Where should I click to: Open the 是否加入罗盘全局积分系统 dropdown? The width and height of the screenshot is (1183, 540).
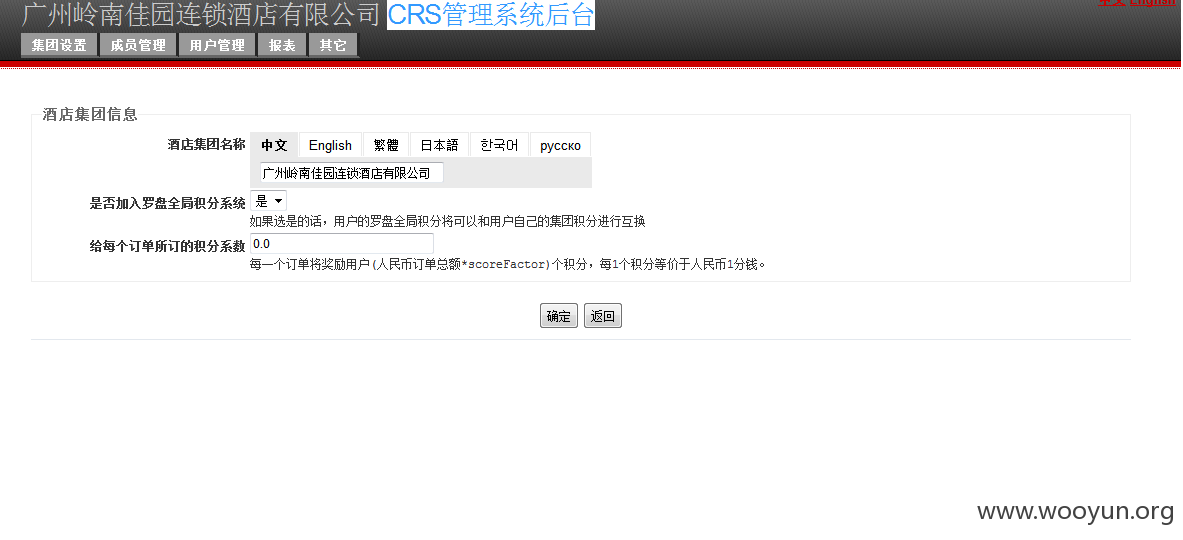[268, 201]
